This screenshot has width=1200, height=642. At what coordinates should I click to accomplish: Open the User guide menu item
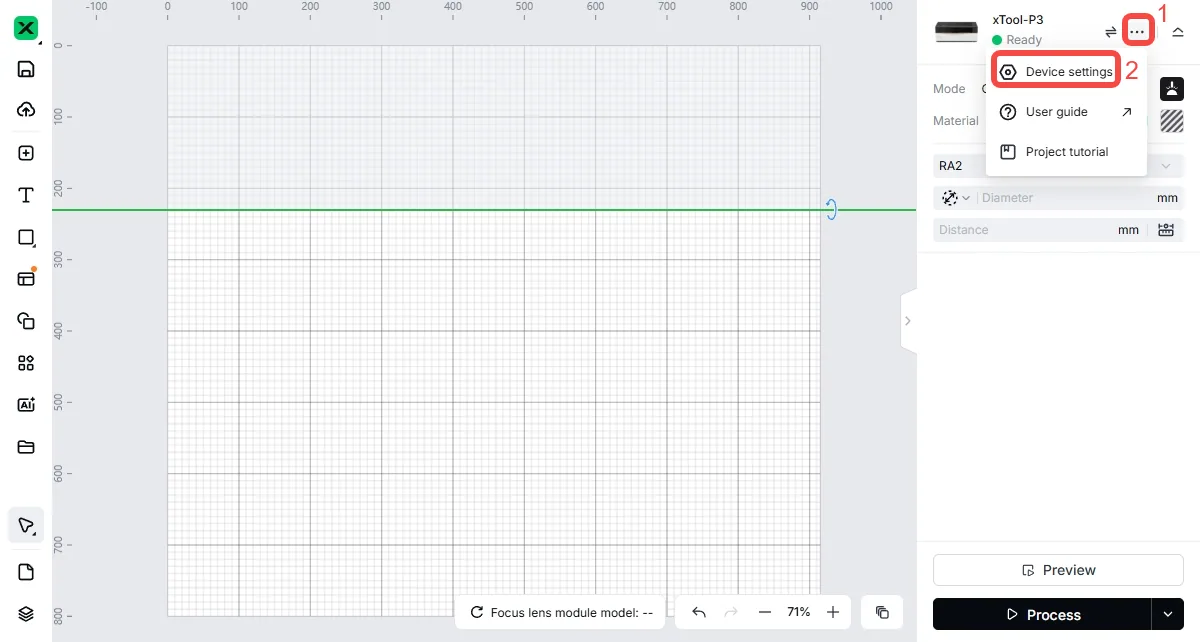click(x=1066, y=112)
